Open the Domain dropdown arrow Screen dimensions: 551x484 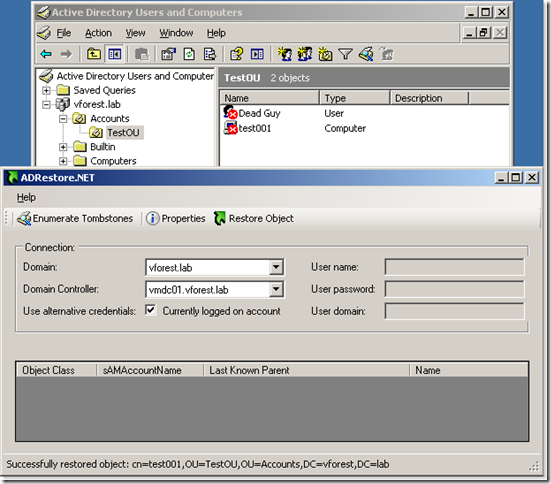276,267
